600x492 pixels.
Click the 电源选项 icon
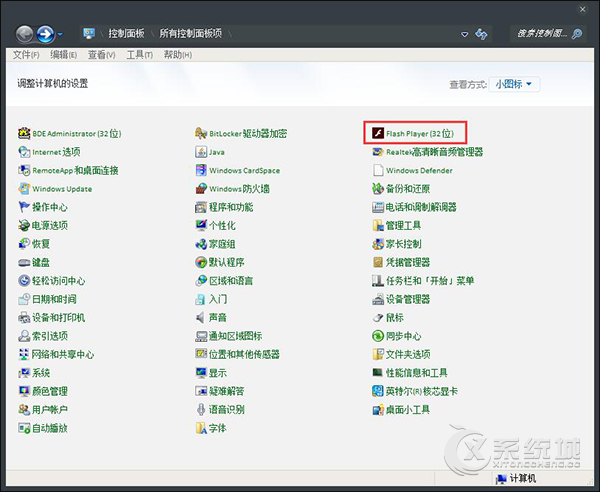(x=24, y=225)
